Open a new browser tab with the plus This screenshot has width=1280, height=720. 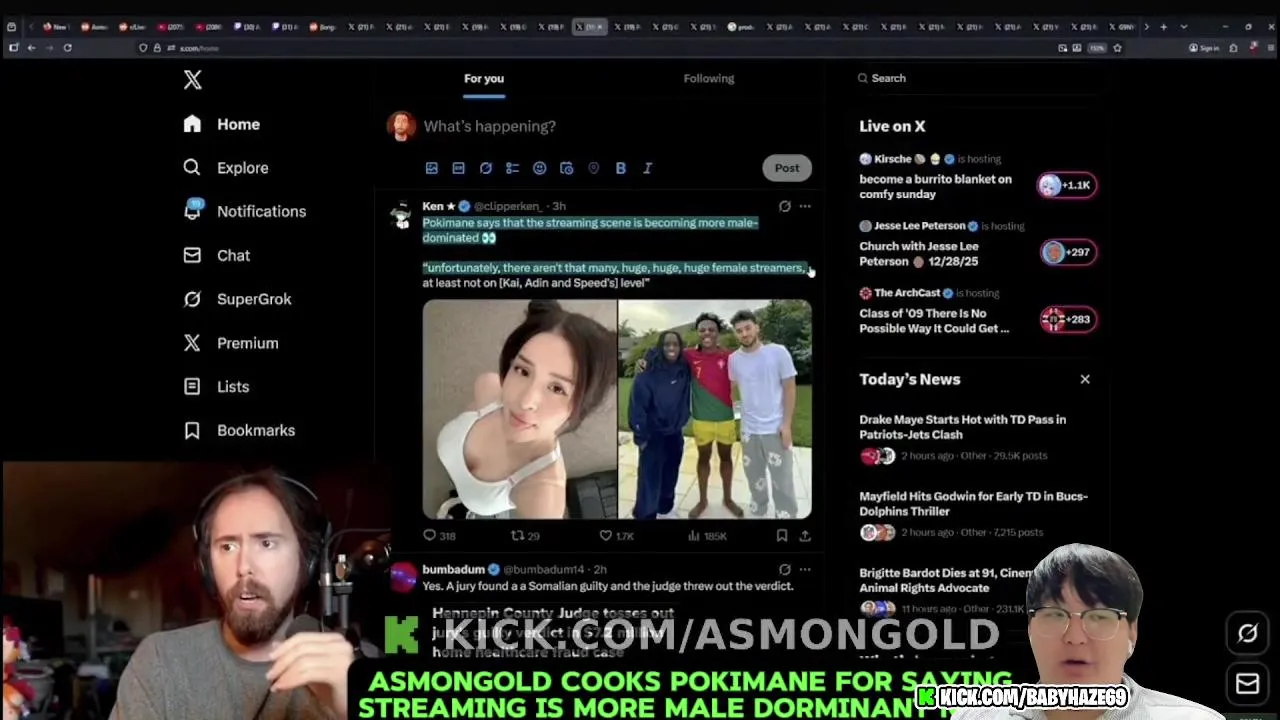point(1163,27)
